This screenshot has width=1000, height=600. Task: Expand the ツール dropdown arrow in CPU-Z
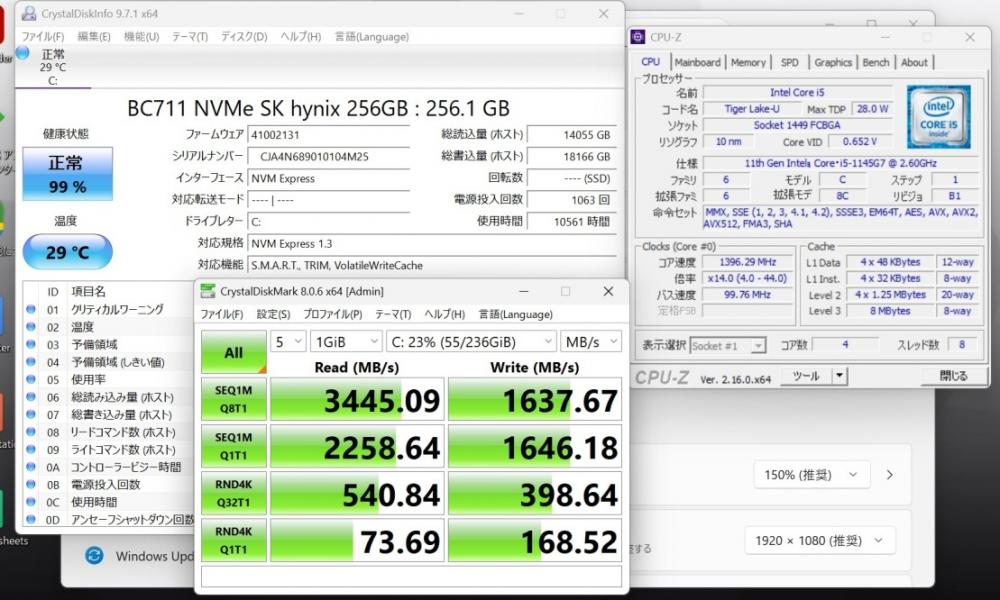point(839,376)
